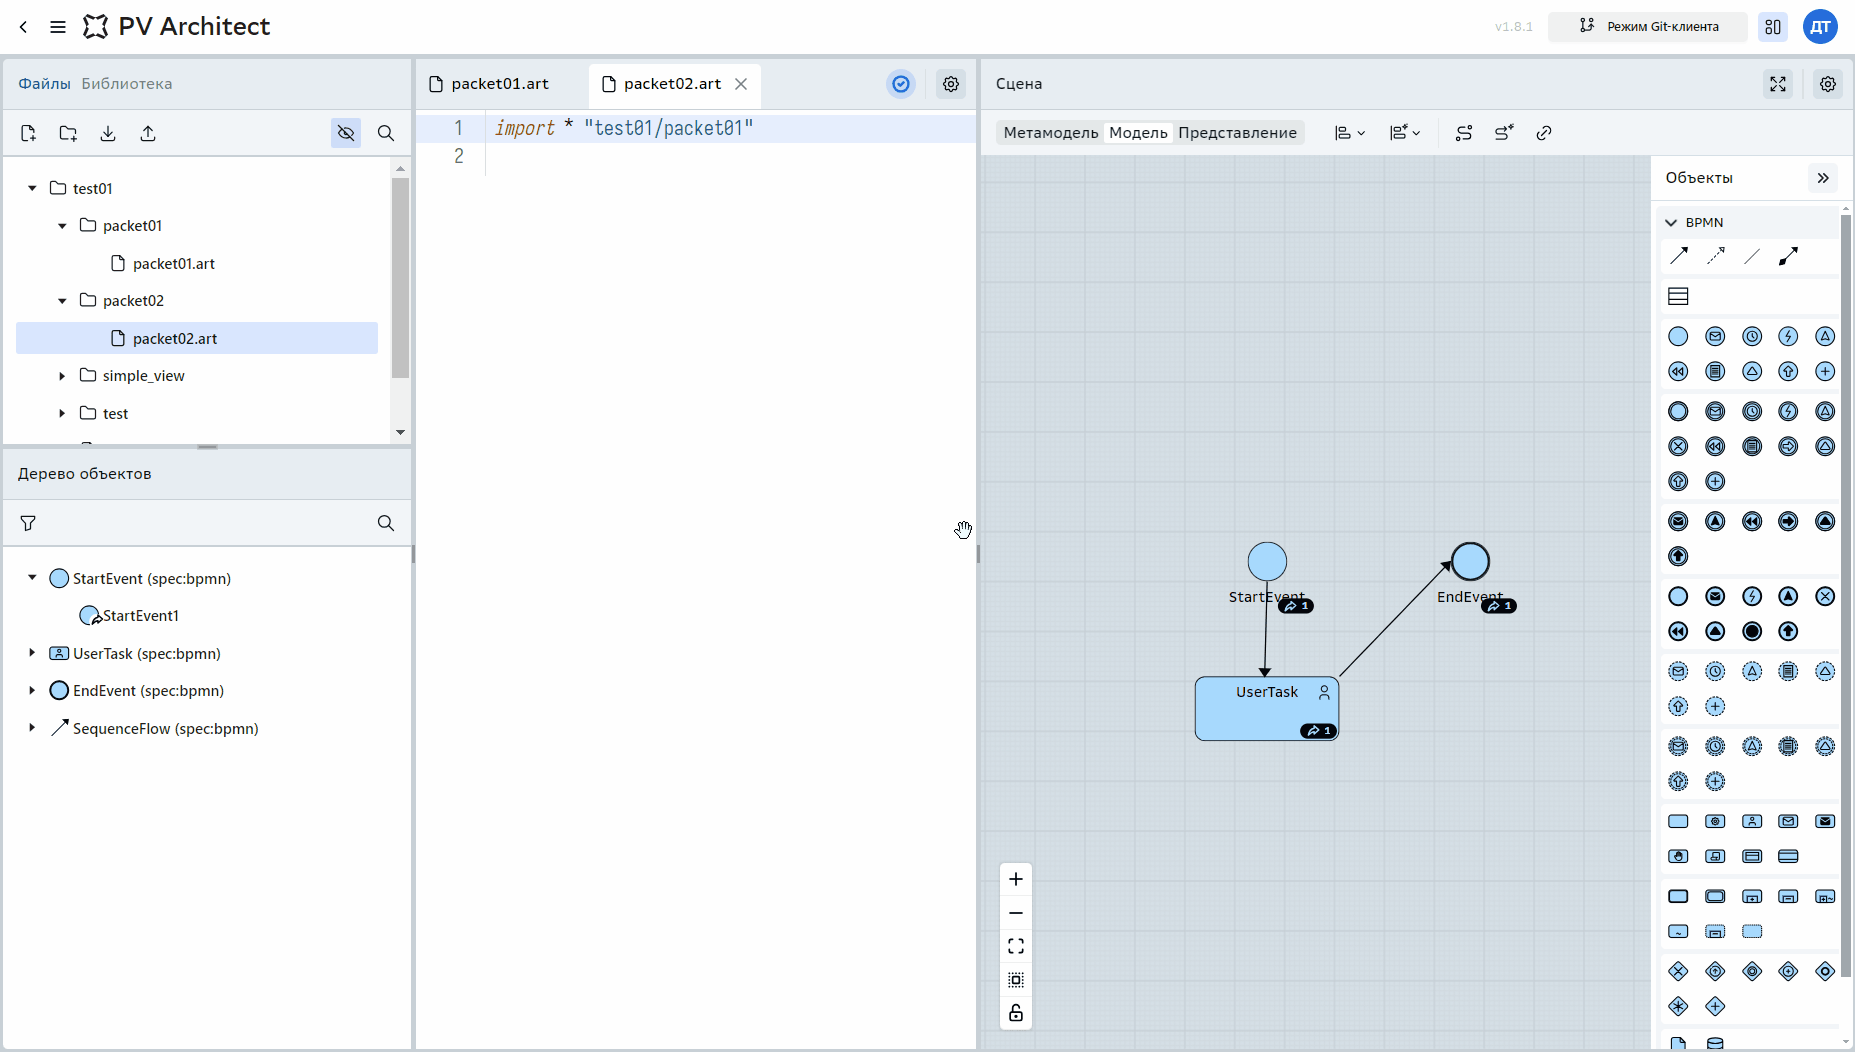1855x1052 pixels.
Task: Collapse the packet02 folder
Action: [62, 301]
